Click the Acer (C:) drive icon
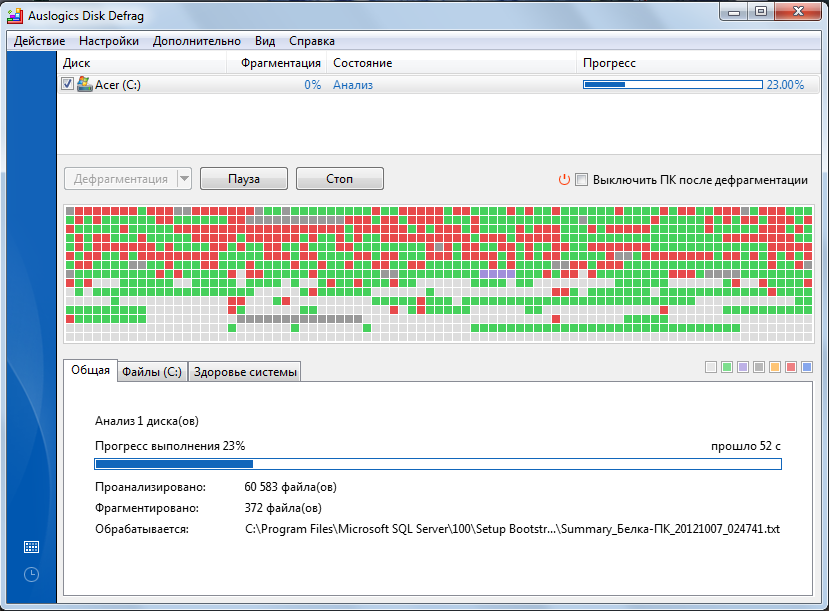 [x=85, y=84]
